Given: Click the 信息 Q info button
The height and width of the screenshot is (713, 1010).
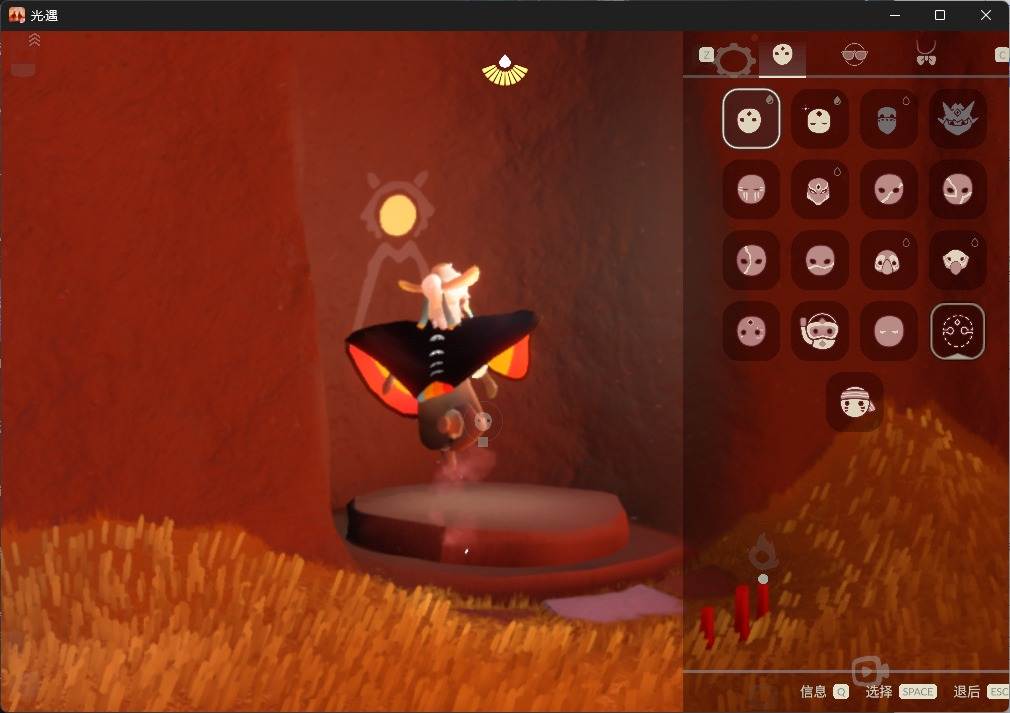Looking at the screenshot, I should [x=824, y=692].
